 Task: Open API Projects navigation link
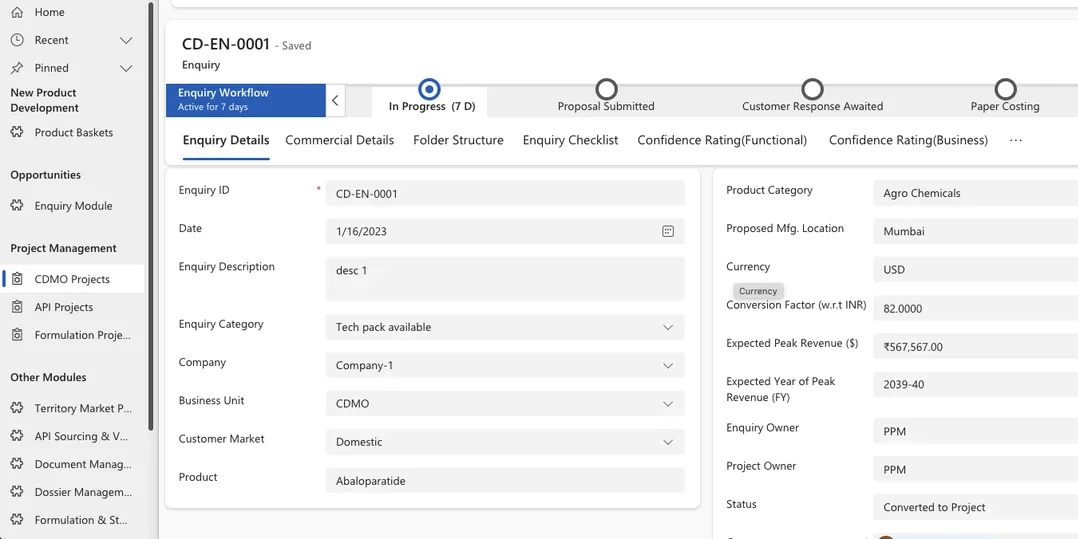click(64, 307)
